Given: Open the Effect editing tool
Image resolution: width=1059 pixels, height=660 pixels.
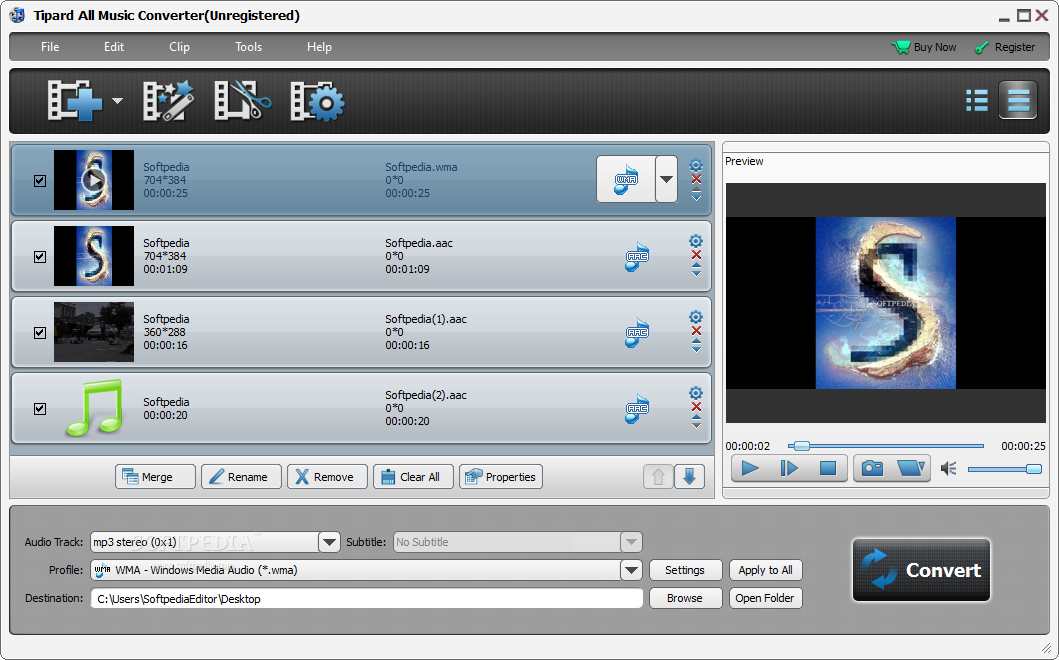Looking at the screenshot, I should (x=168, y=101).
